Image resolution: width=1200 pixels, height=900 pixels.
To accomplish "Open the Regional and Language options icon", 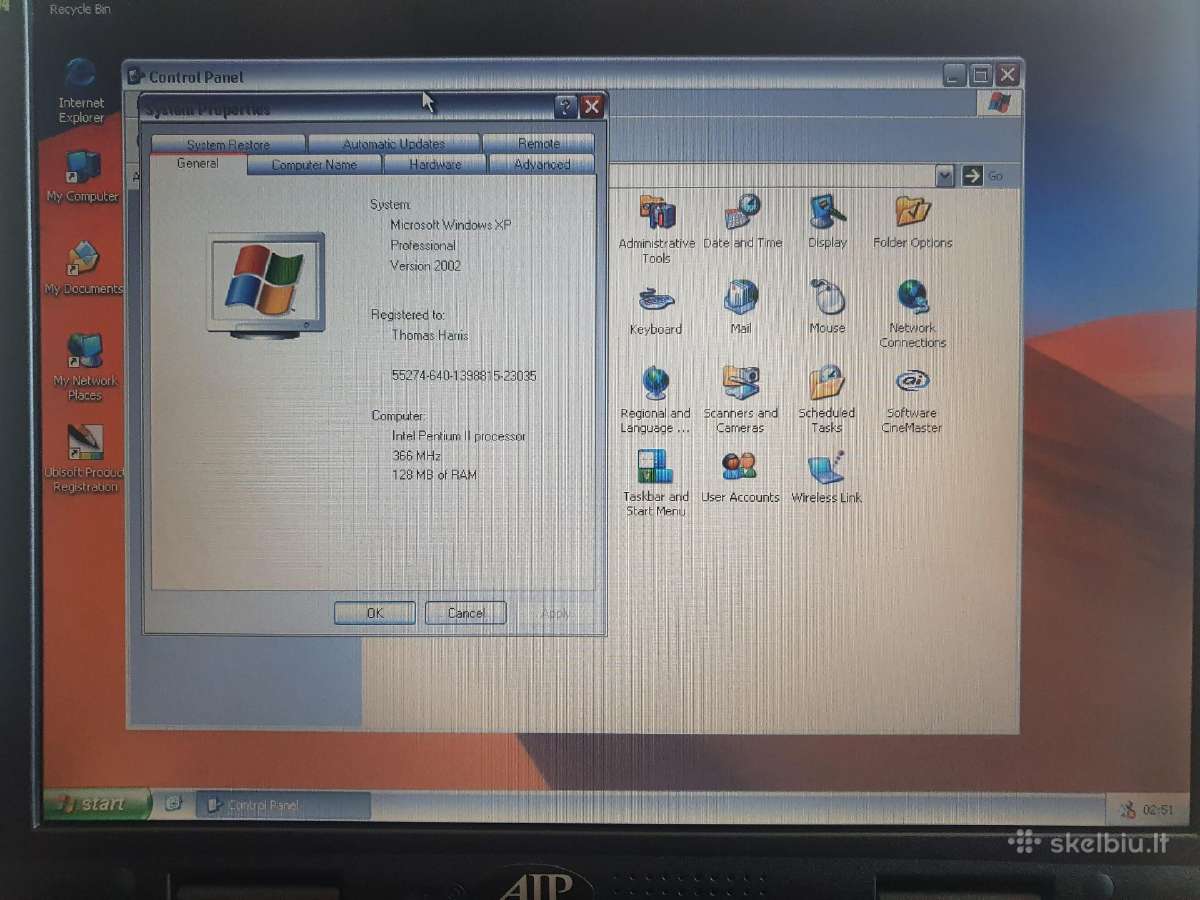I will [x=655, y=400].
